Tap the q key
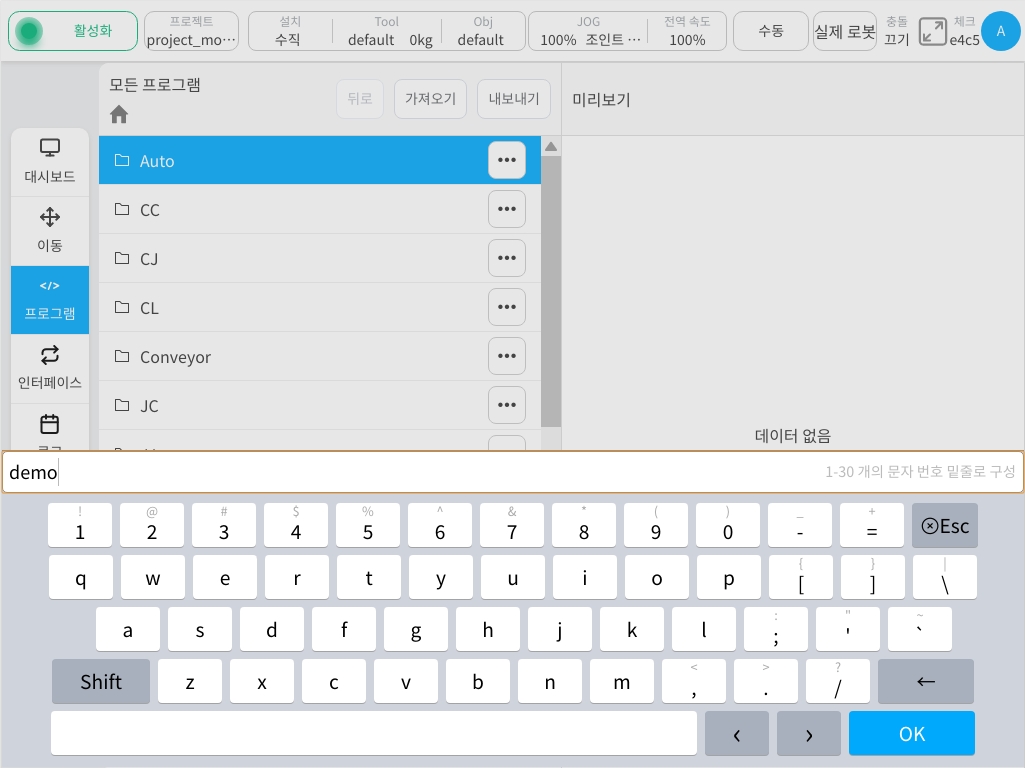 (x=80, y=578)
